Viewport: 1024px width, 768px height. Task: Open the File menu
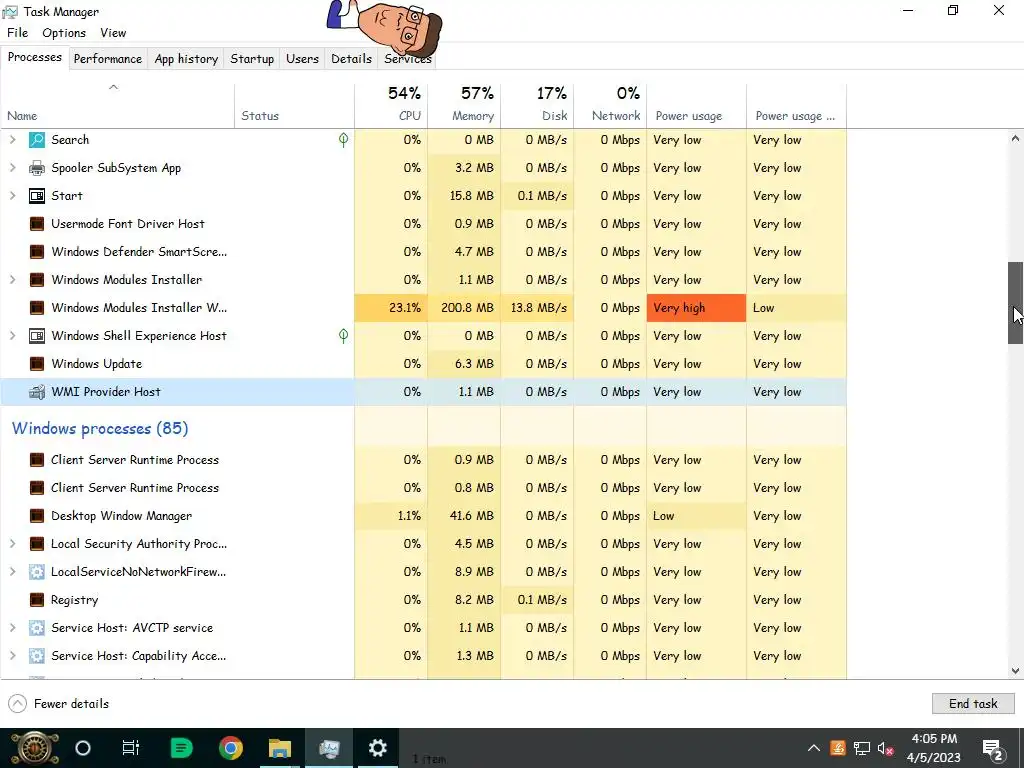point(18,33)
